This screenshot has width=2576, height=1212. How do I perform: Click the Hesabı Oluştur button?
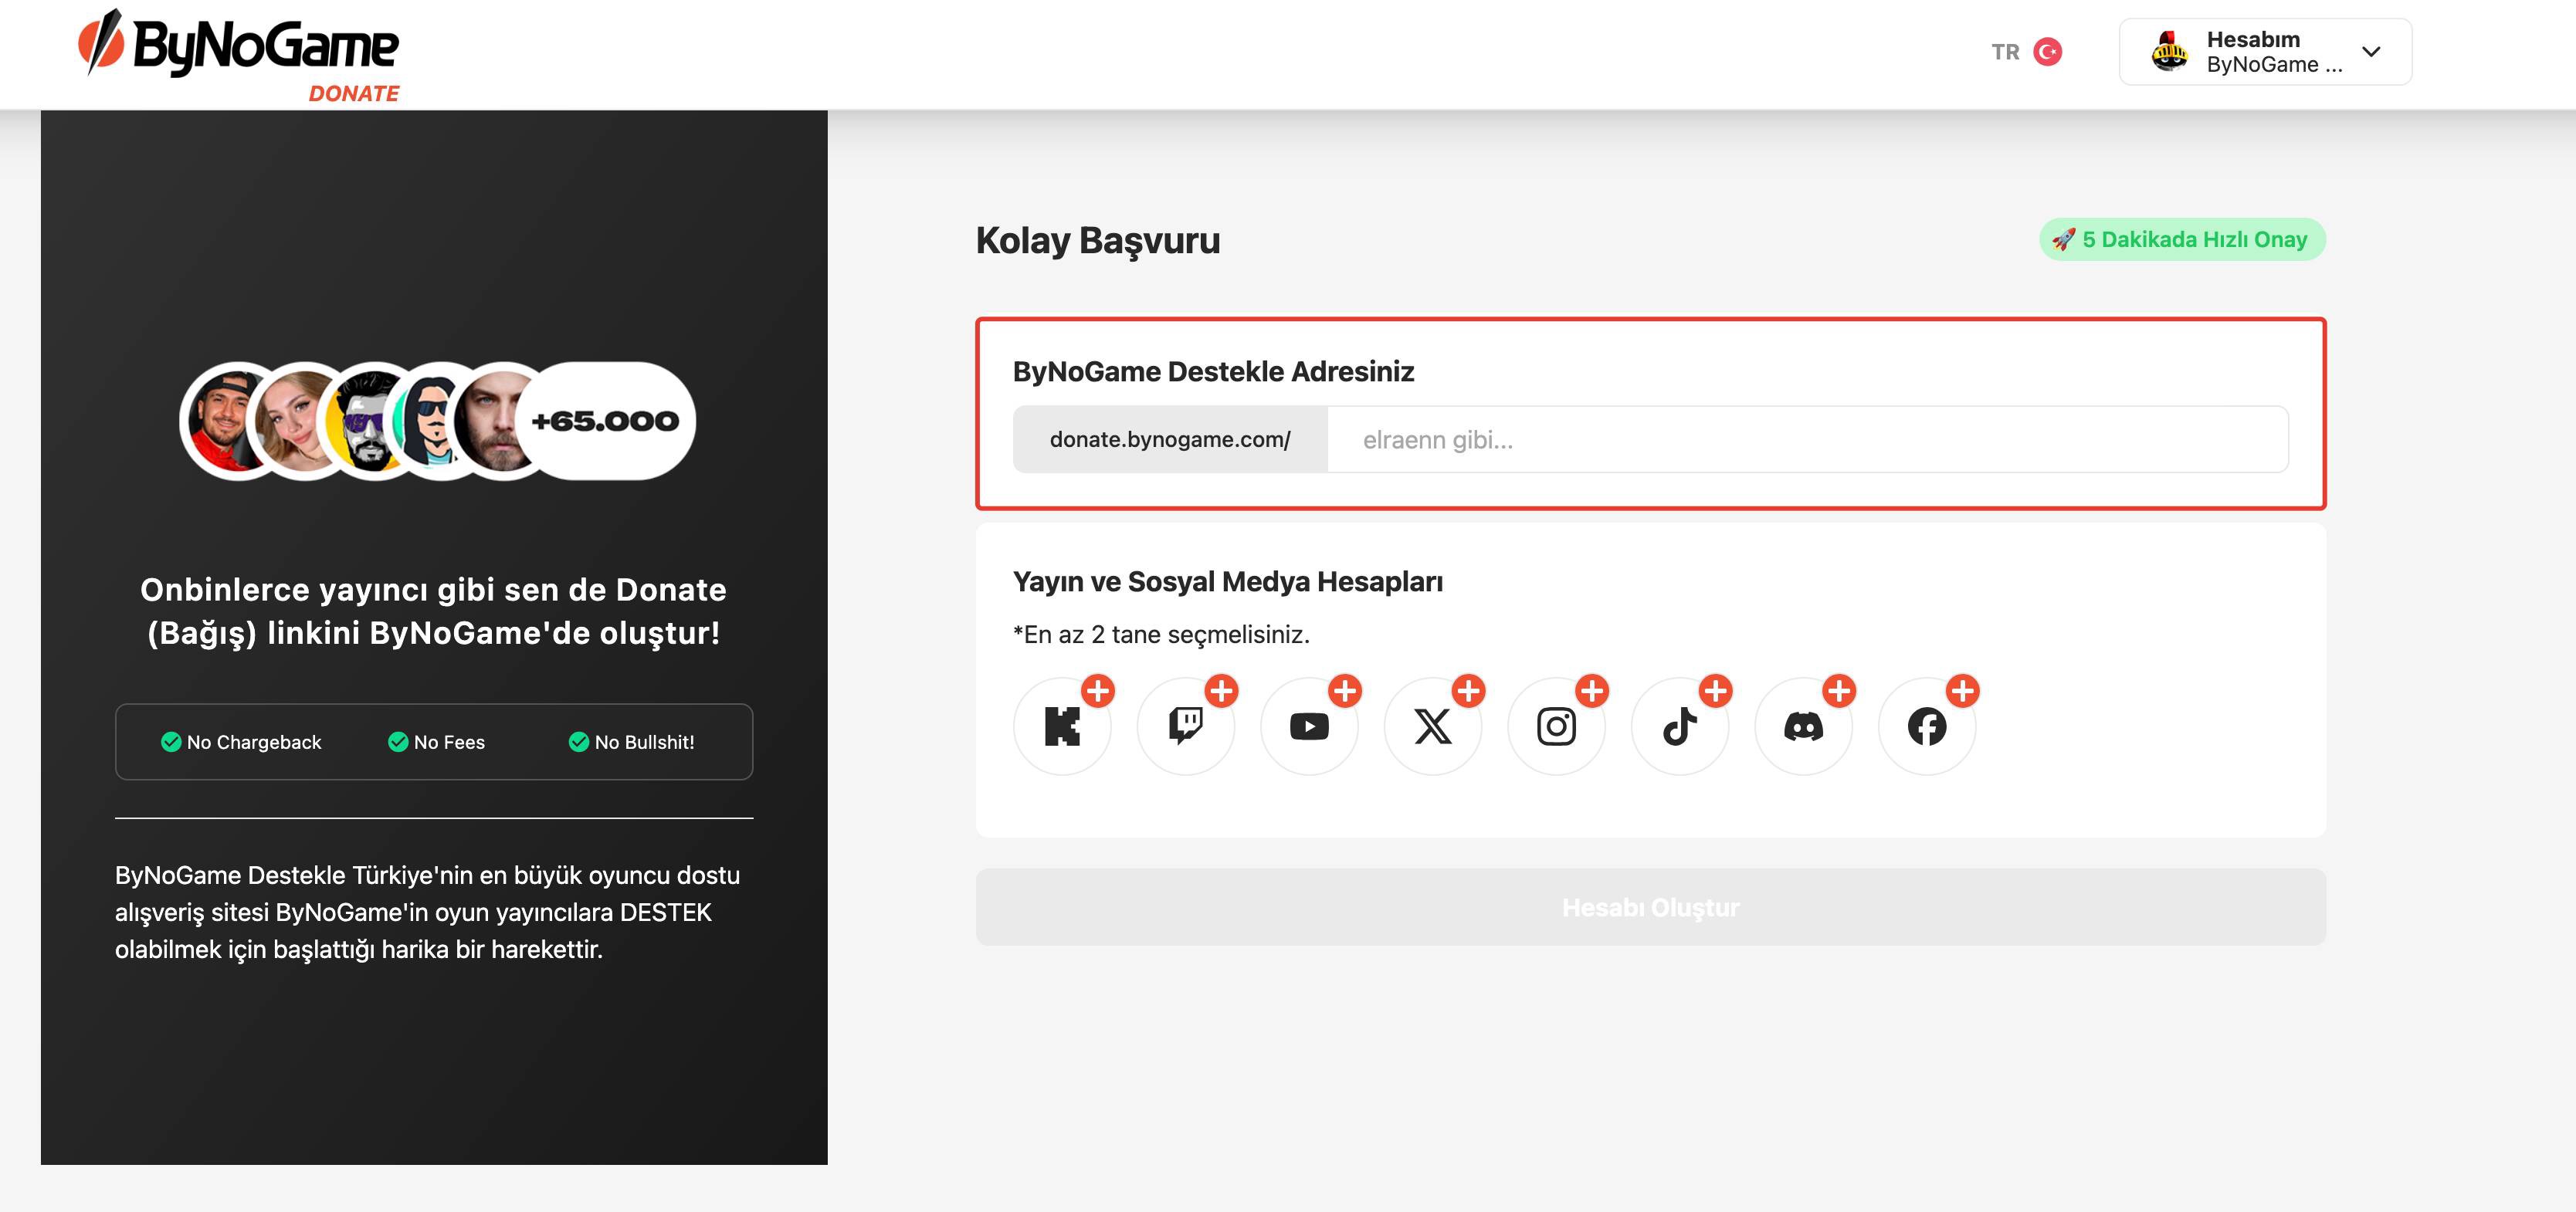(x=1651, y=907)
